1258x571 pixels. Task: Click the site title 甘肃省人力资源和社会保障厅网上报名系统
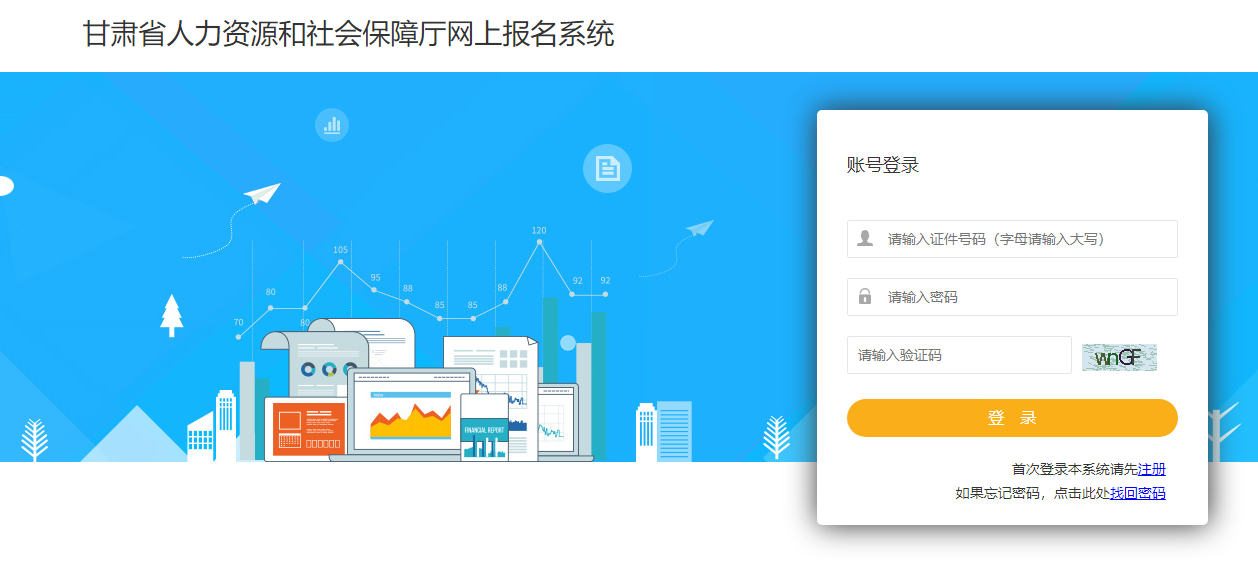click(x=348, y=34)
